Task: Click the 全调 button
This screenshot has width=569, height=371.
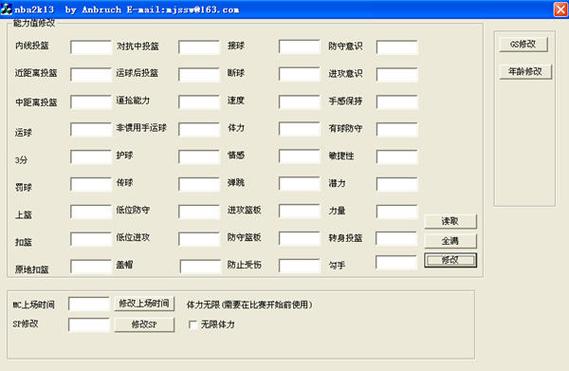Action: (x=450, y=241)
